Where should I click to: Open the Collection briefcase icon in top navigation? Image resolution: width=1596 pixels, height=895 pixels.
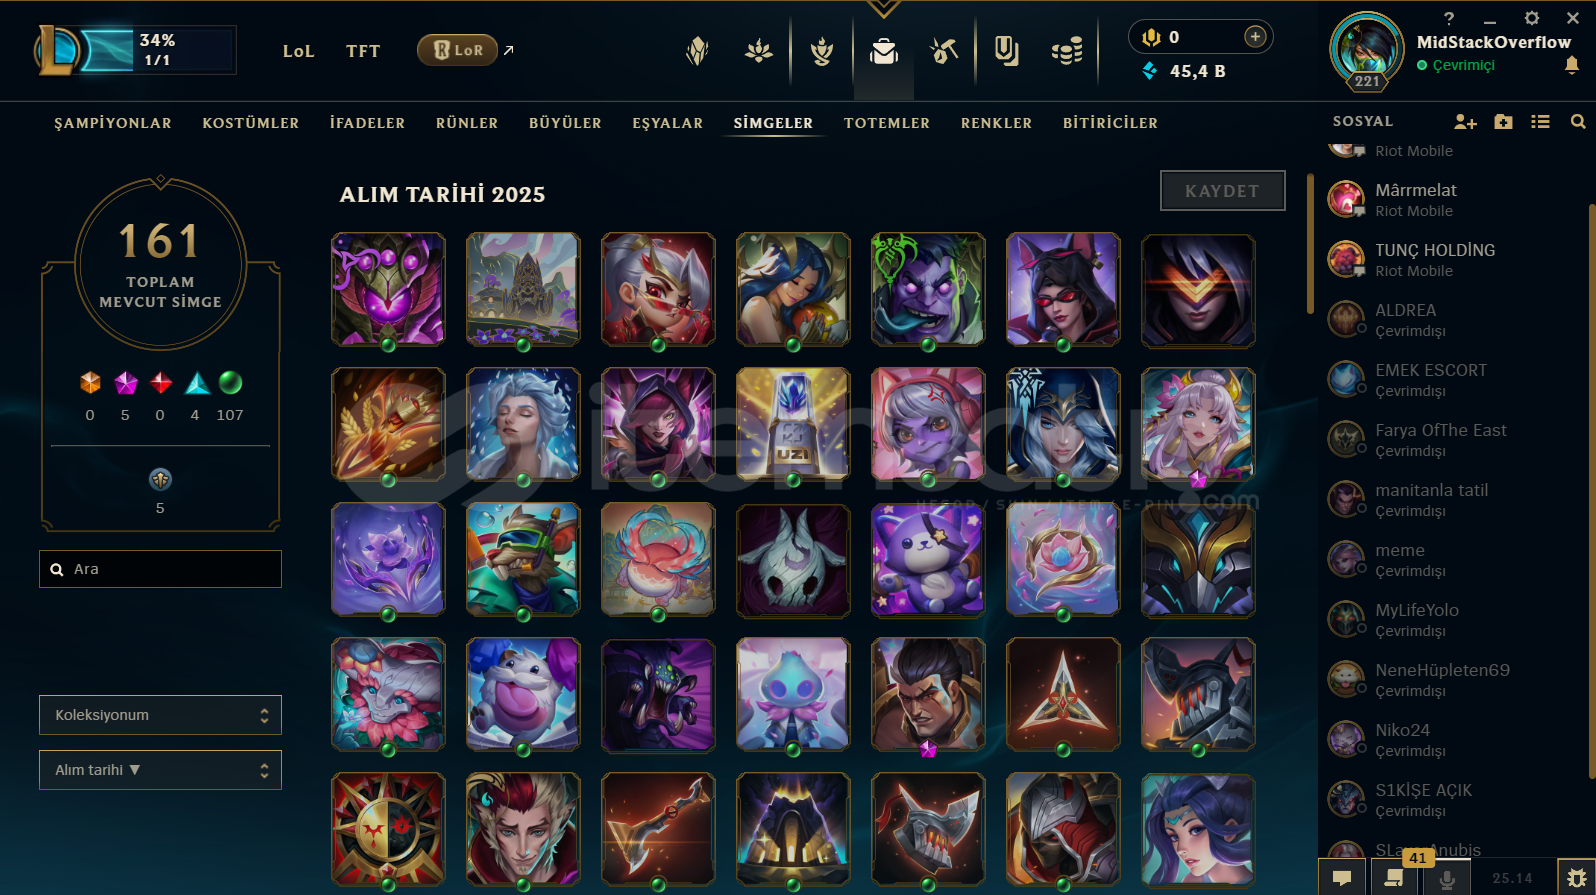(x=884, y=51)
